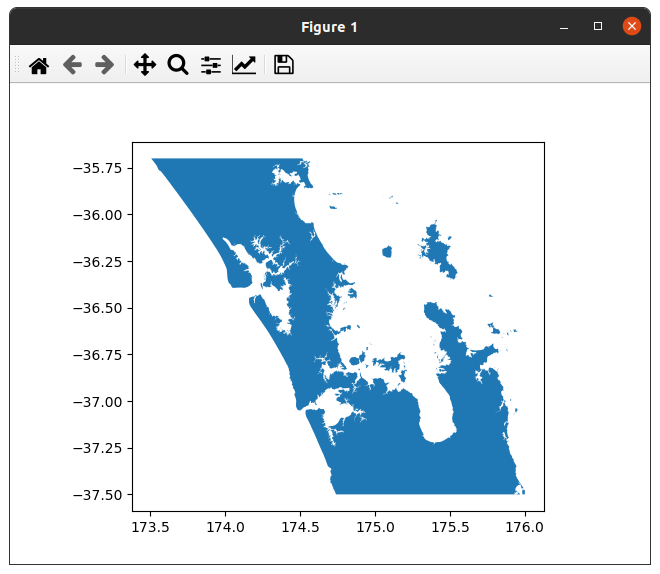The image size is (660, 574).
Task: Minimize the Figure 1 window
Action: [564, 27]
